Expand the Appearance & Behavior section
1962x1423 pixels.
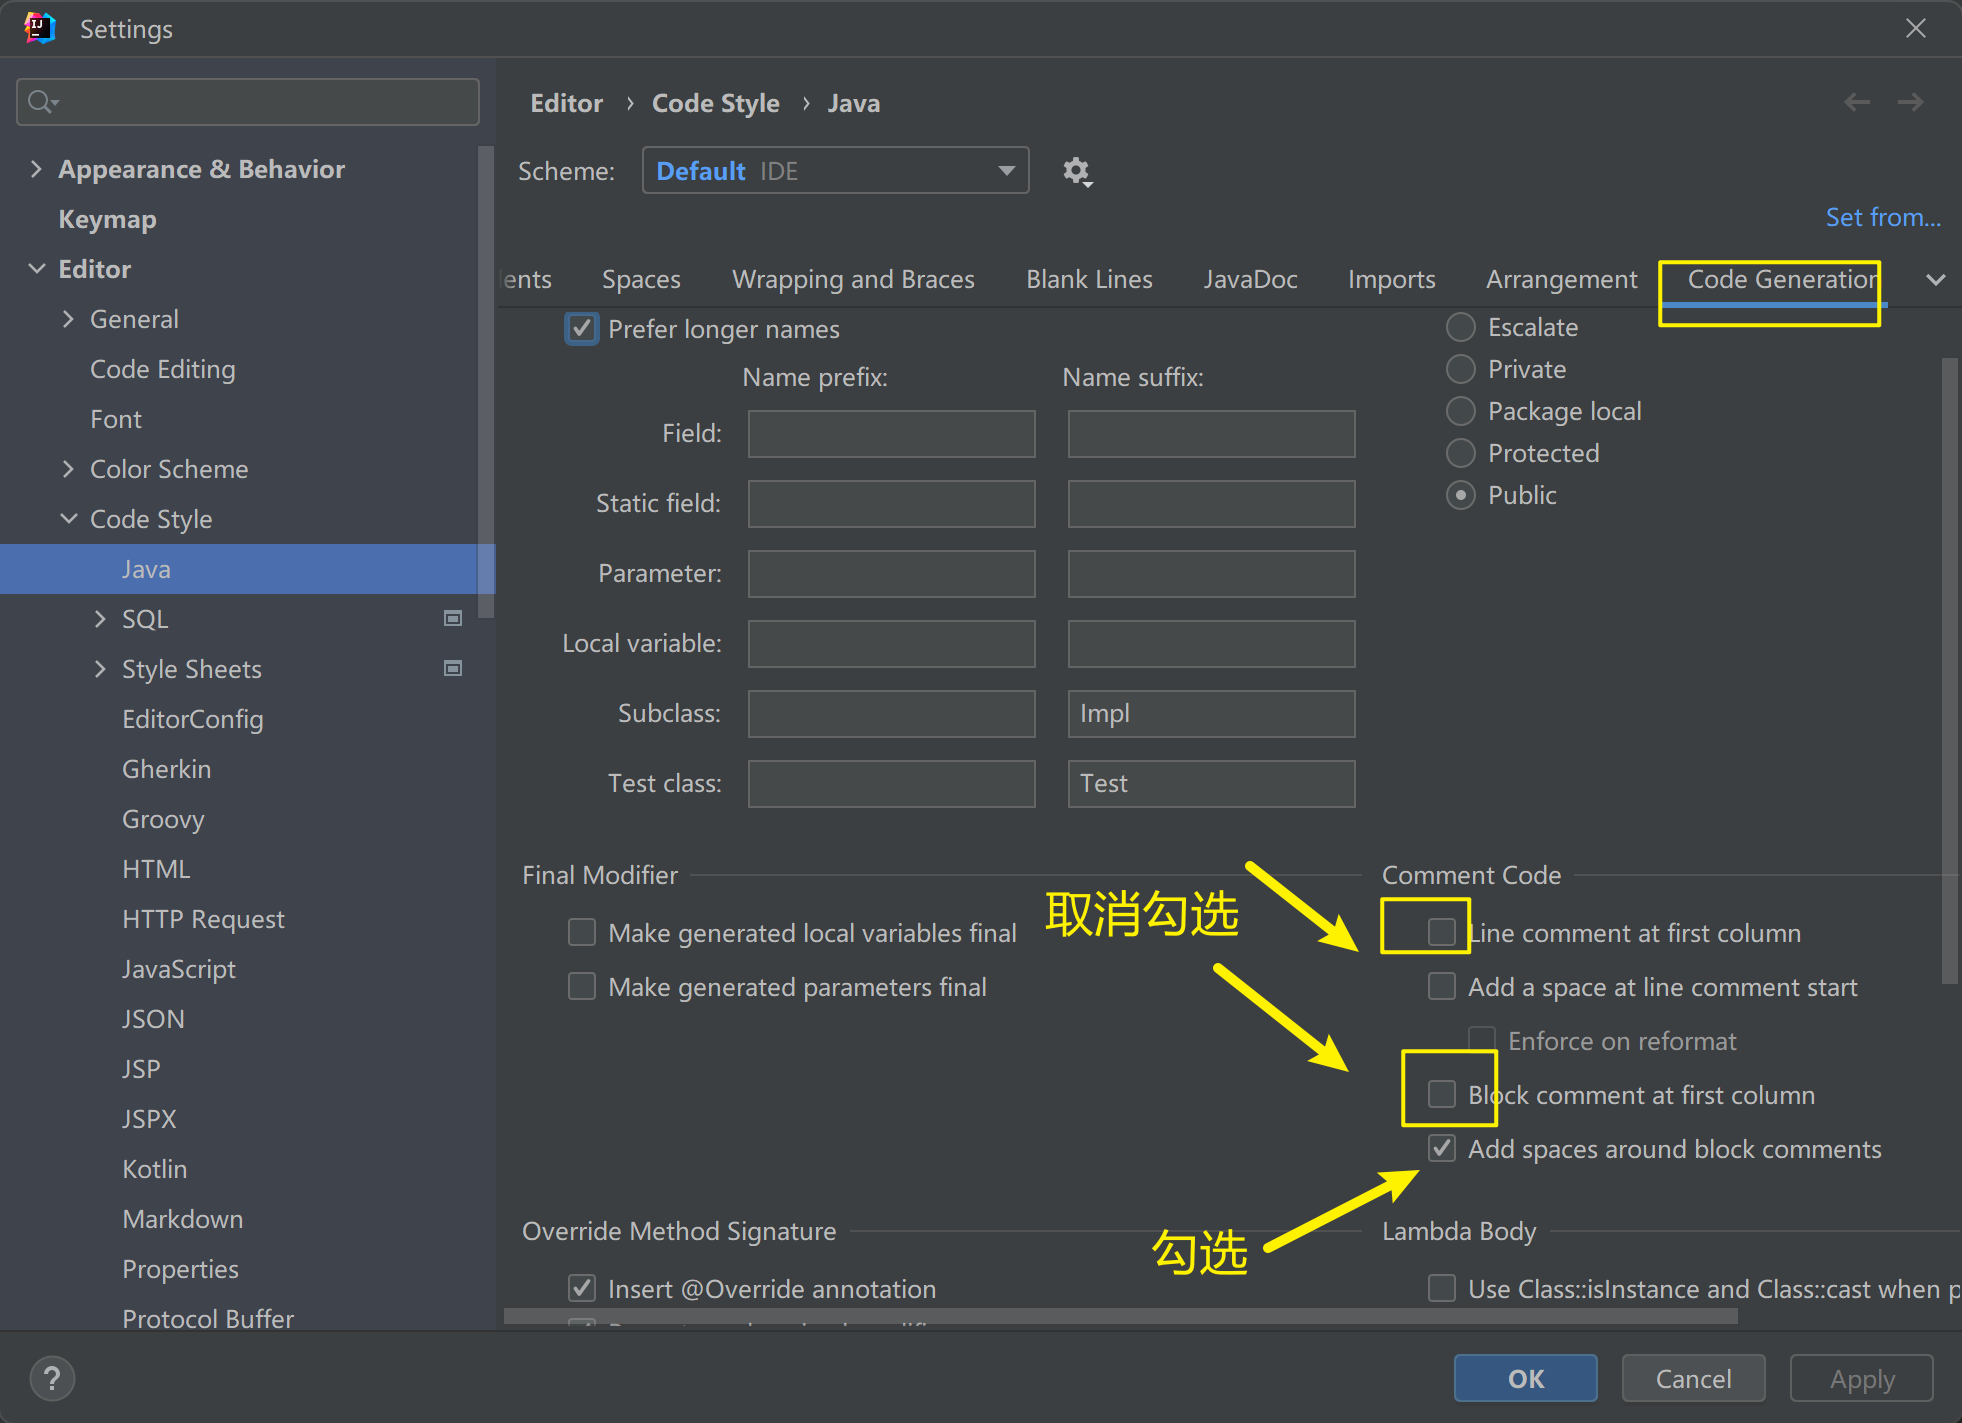click(36, 169)
